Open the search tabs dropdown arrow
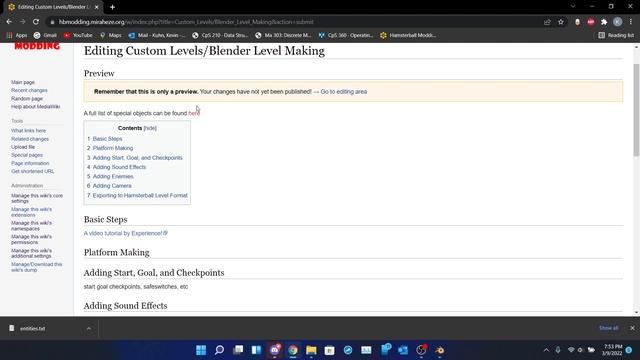The image size is (640, 360). pos(573,7)
